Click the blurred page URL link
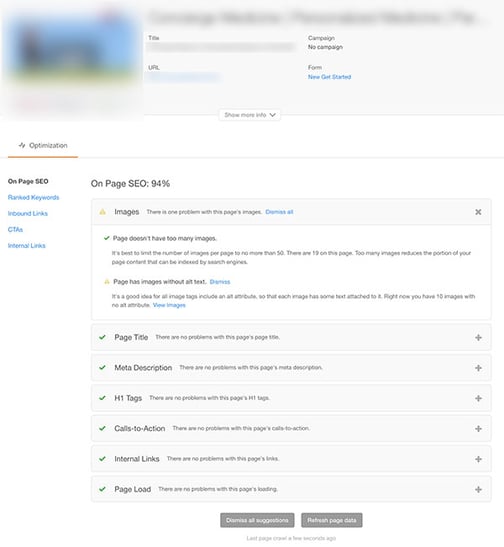 (184, 77)
